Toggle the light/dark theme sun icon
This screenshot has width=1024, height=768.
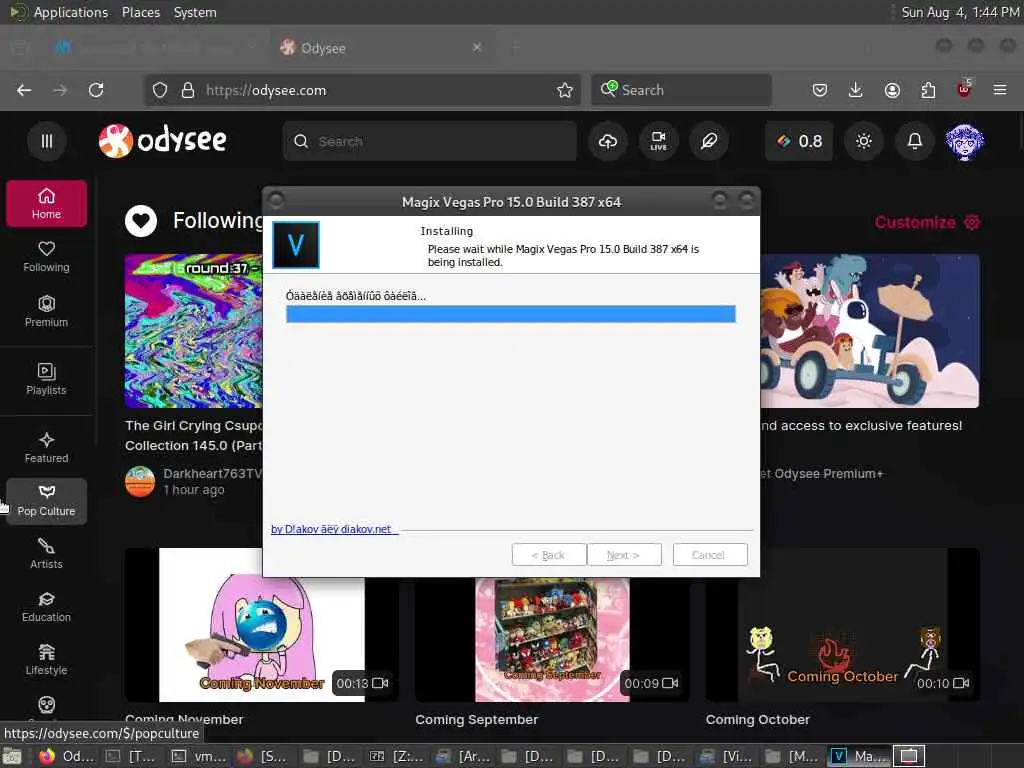coord(864,141)
